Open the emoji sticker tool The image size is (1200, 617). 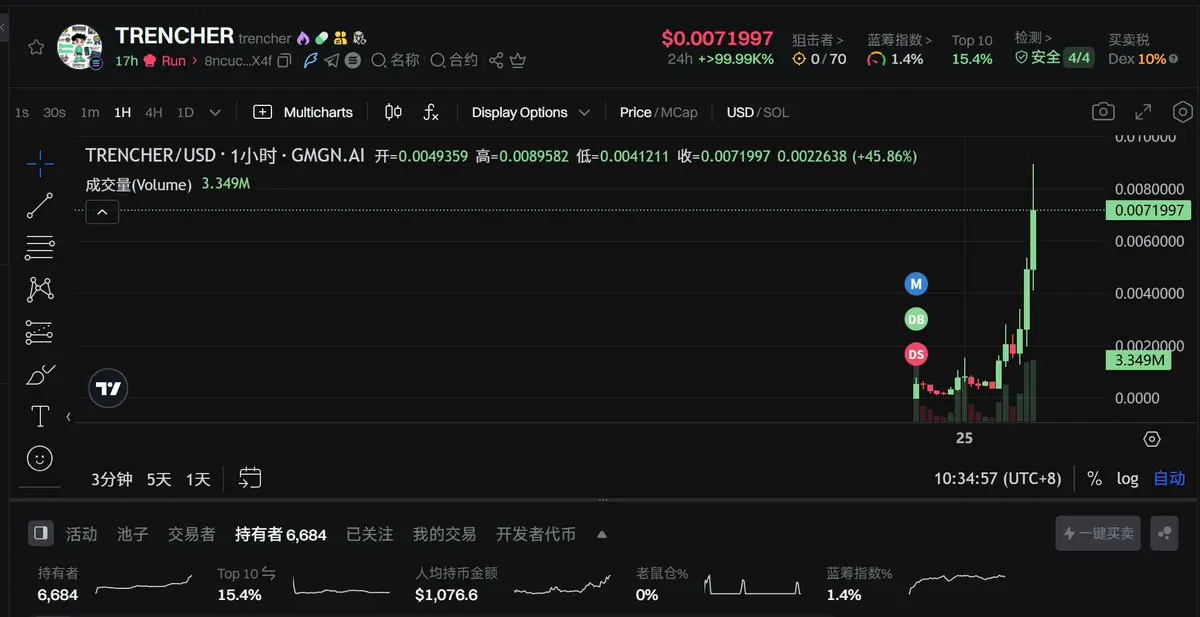click(x=40, y=458)
